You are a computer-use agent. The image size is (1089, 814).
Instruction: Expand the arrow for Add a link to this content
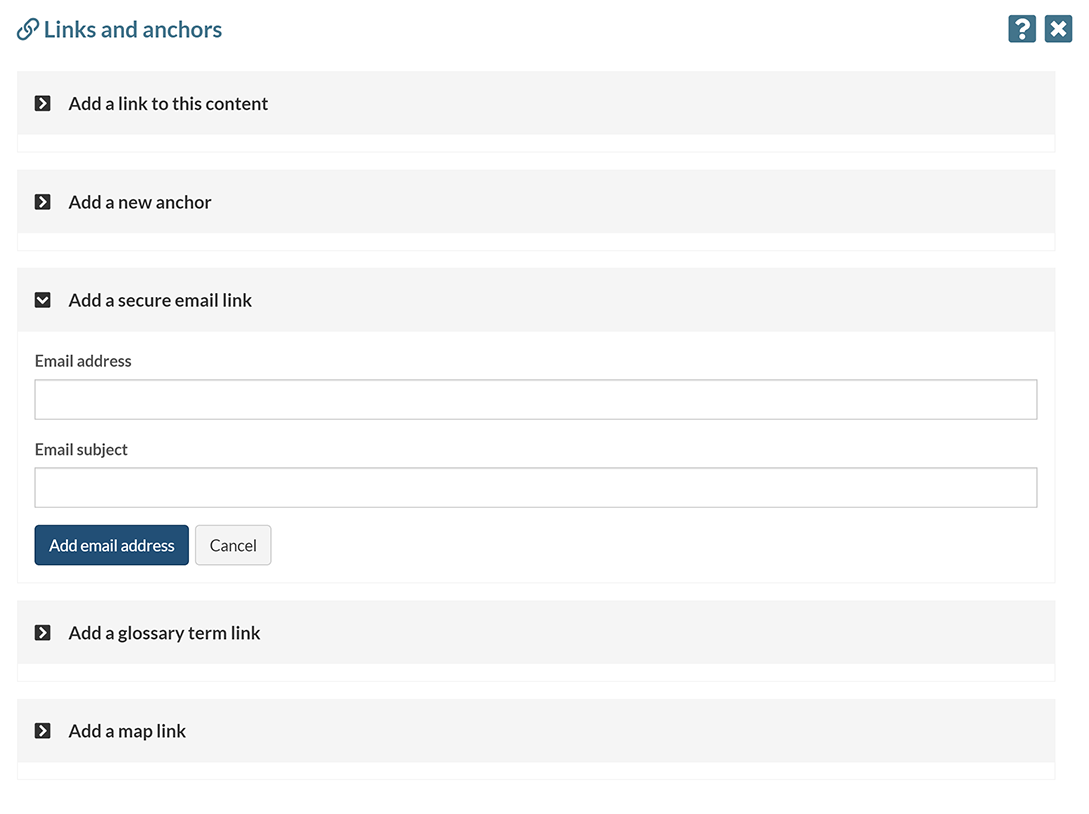click(x=43, y=103)
